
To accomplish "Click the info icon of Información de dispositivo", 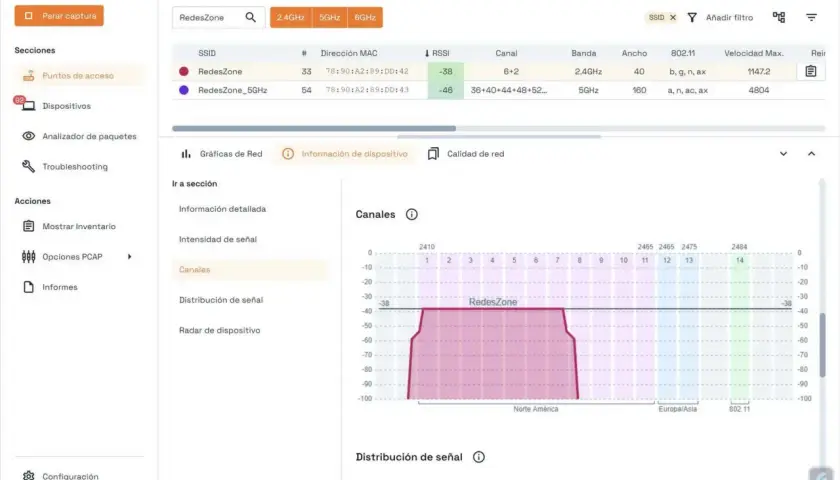I will pos(288,154).
